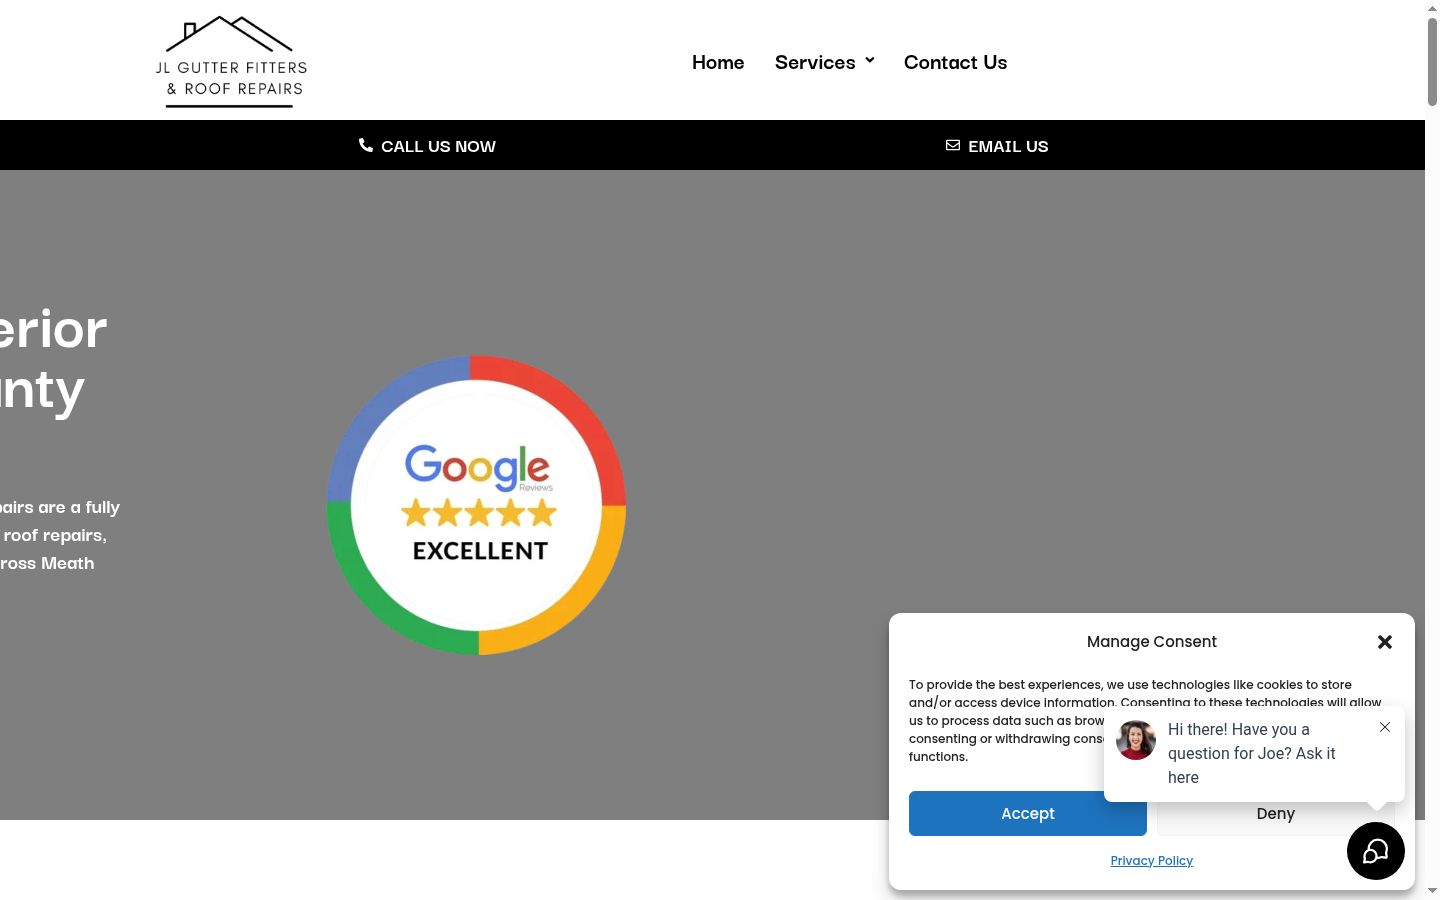
Task: Open the Google Reviews Excellent badge
Action: click(x=477, y=505)
